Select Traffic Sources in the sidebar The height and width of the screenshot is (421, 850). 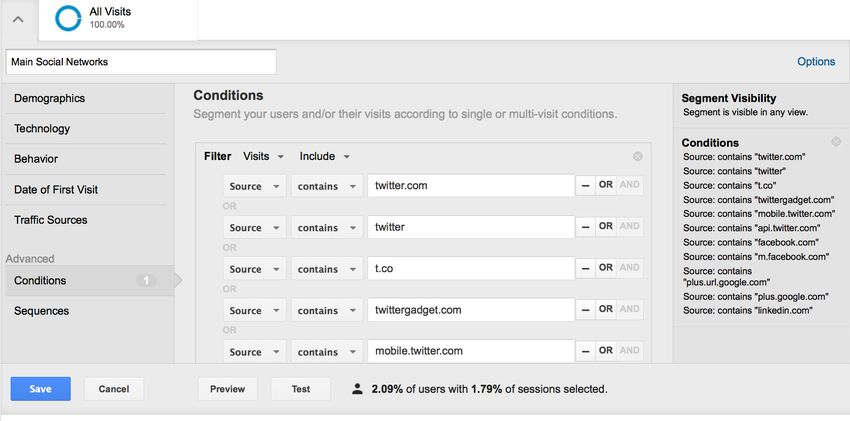(50, 220)
